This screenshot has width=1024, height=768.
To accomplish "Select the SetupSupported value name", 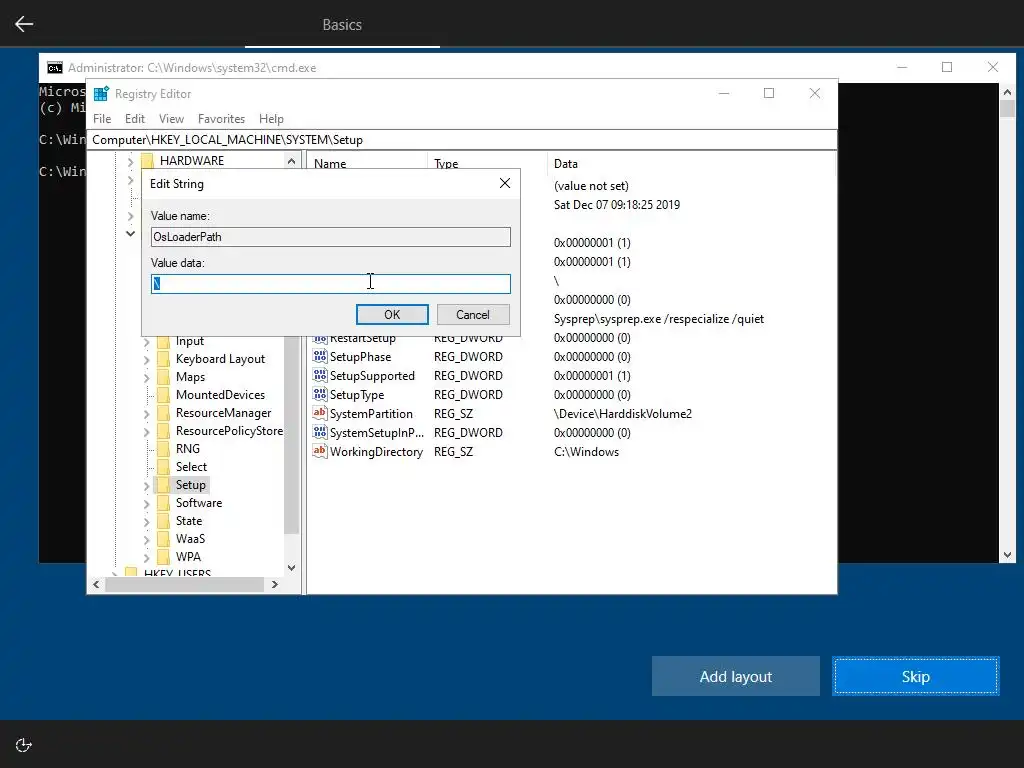I will (x=372, y=376).
